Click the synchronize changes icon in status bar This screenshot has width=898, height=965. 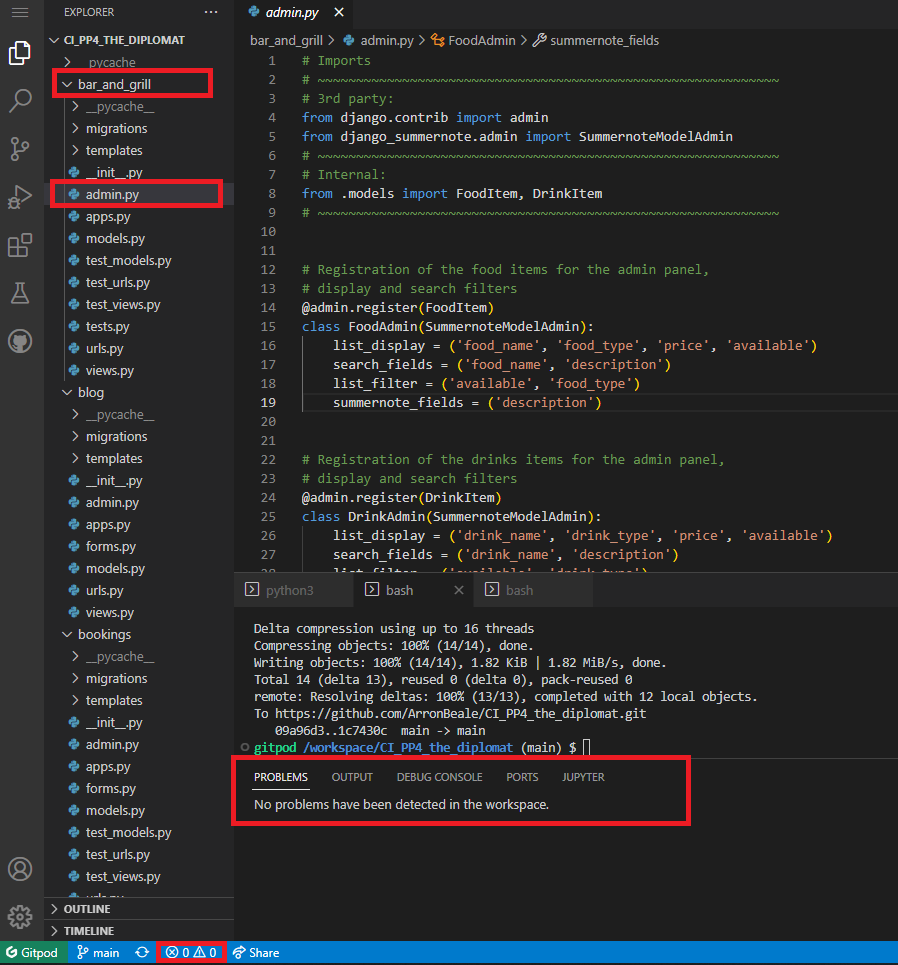tap(142, 953)
